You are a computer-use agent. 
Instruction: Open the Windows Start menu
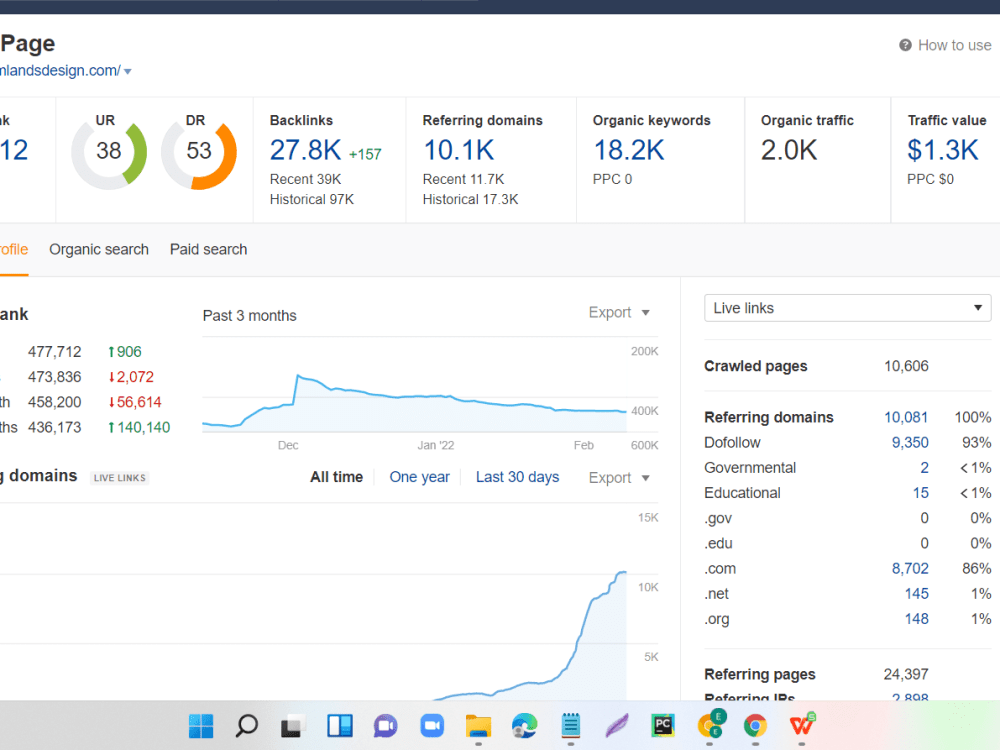[201, 725]
